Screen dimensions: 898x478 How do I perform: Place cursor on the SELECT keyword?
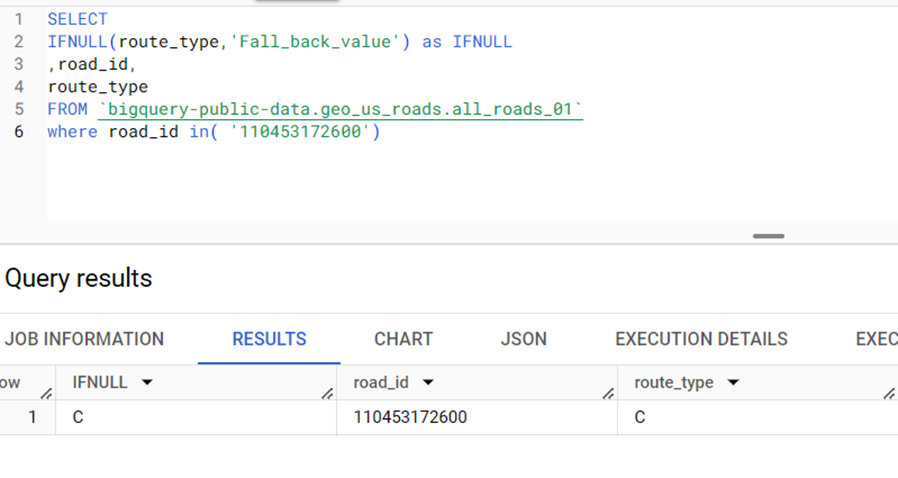77,19
